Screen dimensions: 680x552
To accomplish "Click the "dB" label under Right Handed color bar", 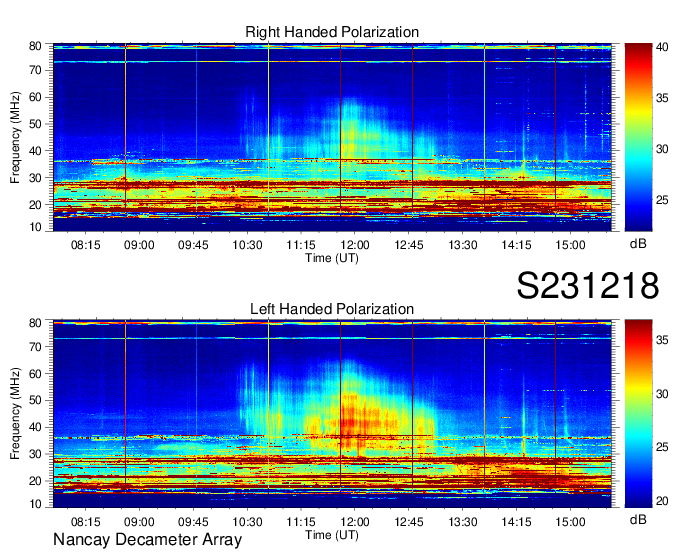I will [x=638, y=244].
